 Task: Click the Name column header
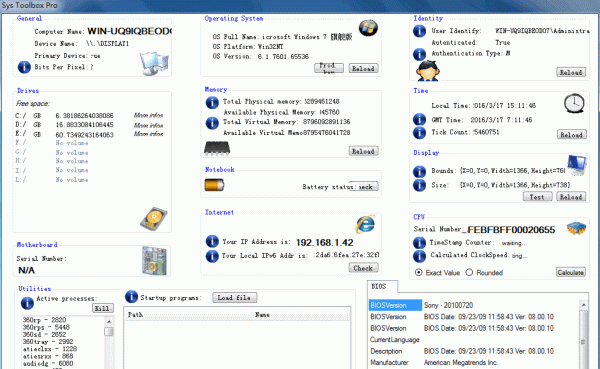[299, 315]
